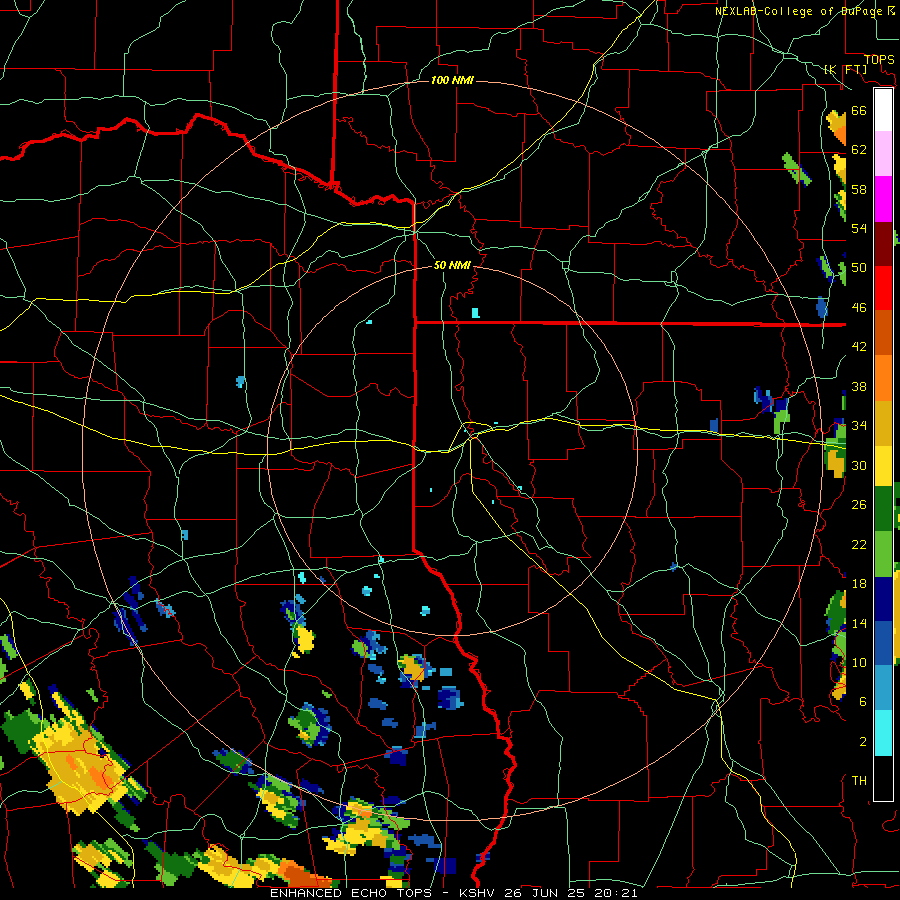
Task: Pick the navy blue legend color band
Action: [x=883, y=599]
